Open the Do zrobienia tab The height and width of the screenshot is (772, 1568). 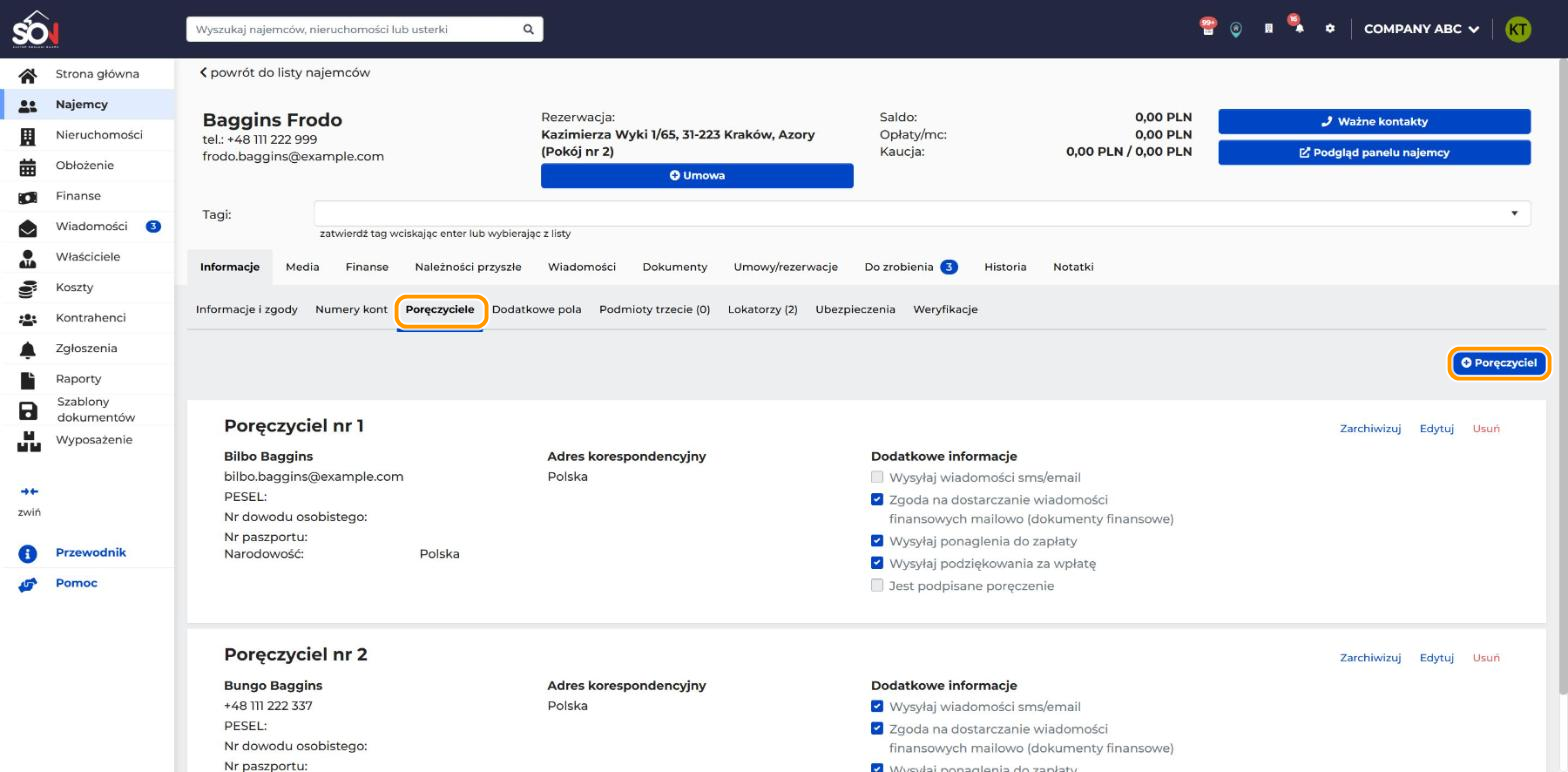(911, 267)
